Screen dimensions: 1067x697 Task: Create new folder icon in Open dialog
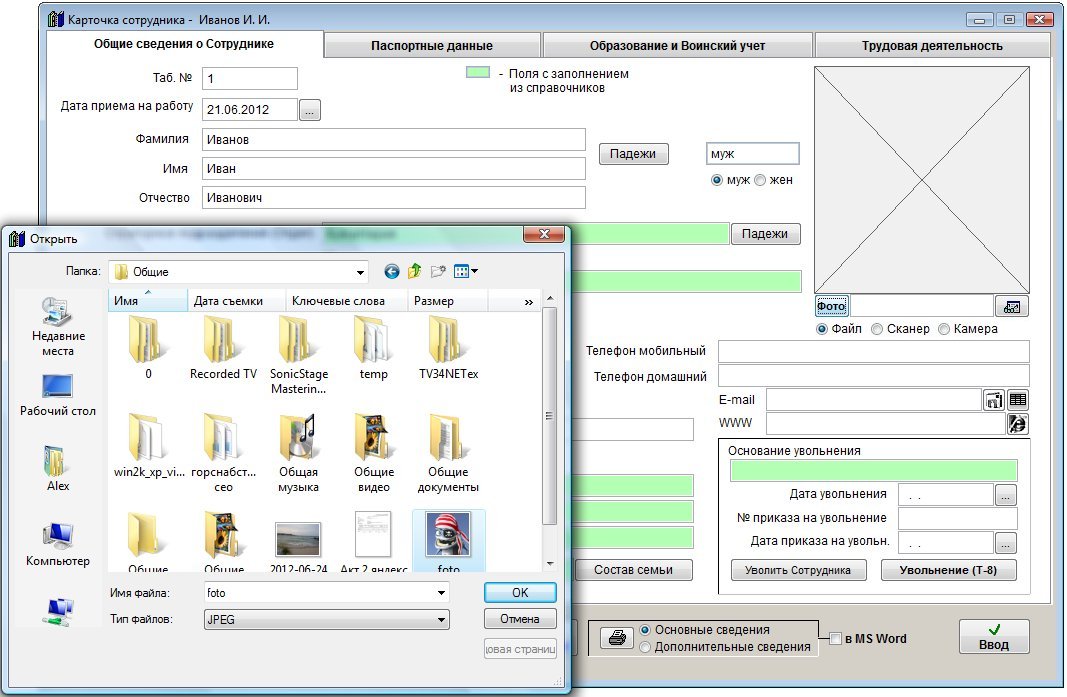[438, 271]
